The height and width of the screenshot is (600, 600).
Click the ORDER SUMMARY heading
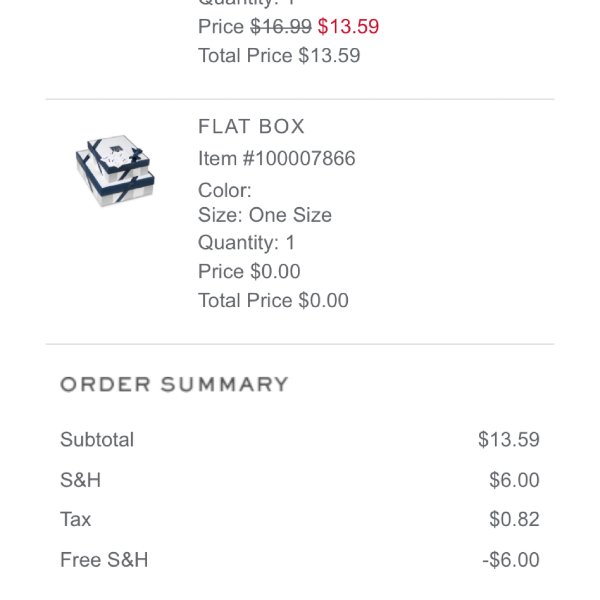[174, 384]
